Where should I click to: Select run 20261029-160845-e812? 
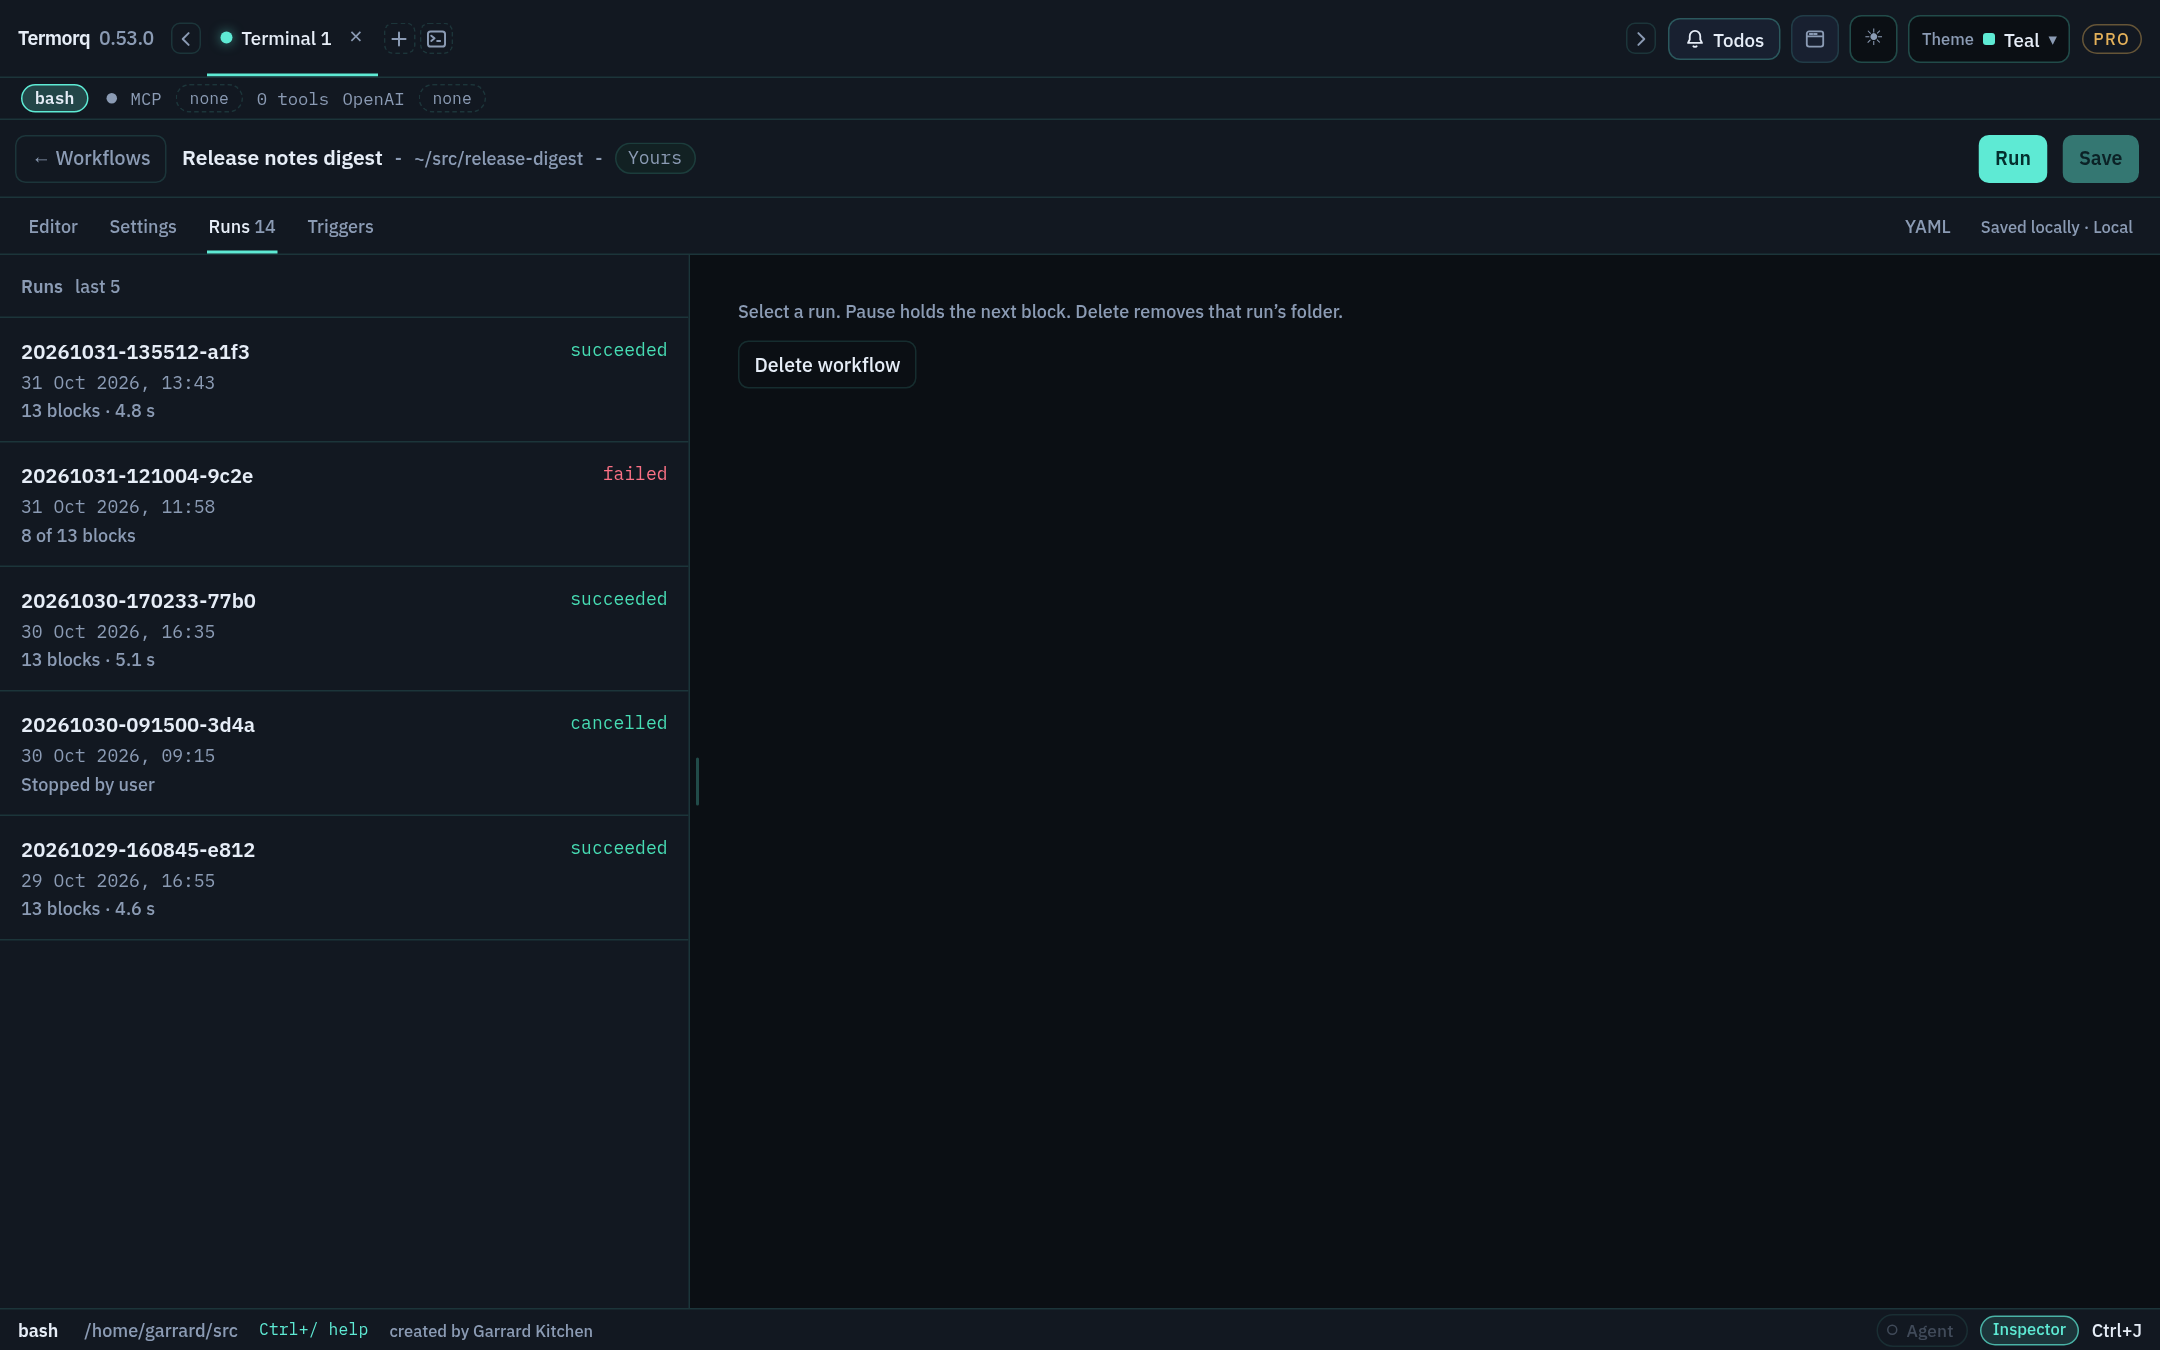(x=344, y=878)
